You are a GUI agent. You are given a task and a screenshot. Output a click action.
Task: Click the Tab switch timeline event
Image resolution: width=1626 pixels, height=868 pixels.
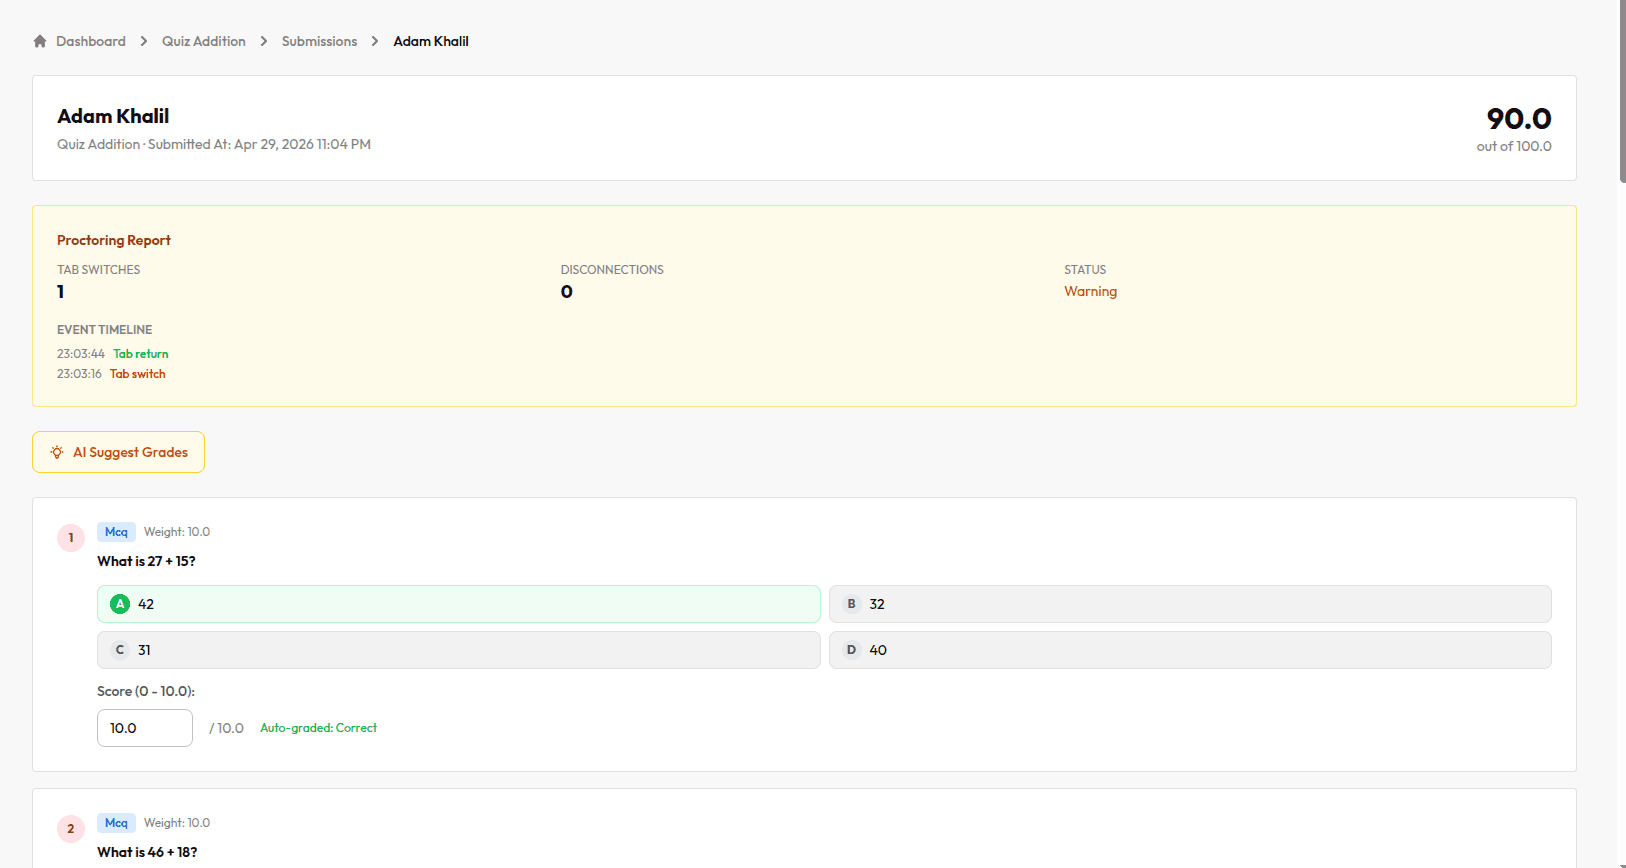138,374
